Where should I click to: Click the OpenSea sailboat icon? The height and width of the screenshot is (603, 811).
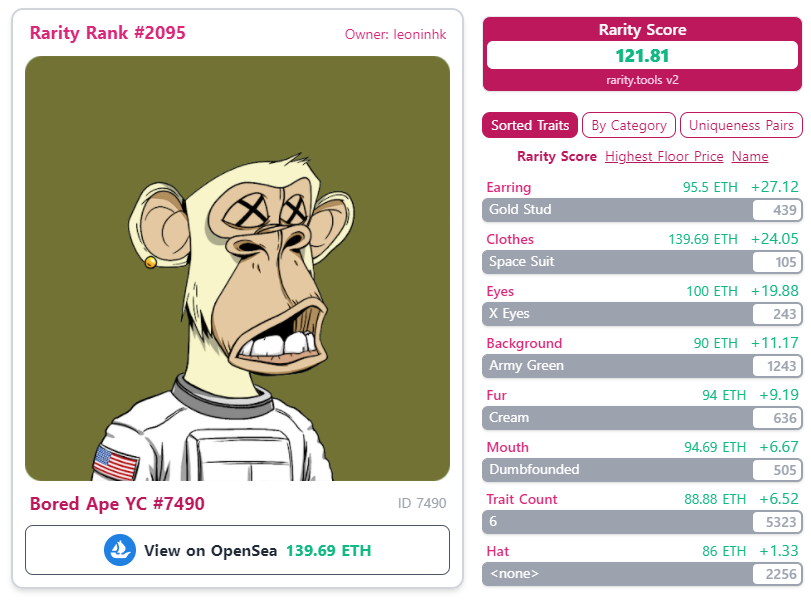pos(120,550)
